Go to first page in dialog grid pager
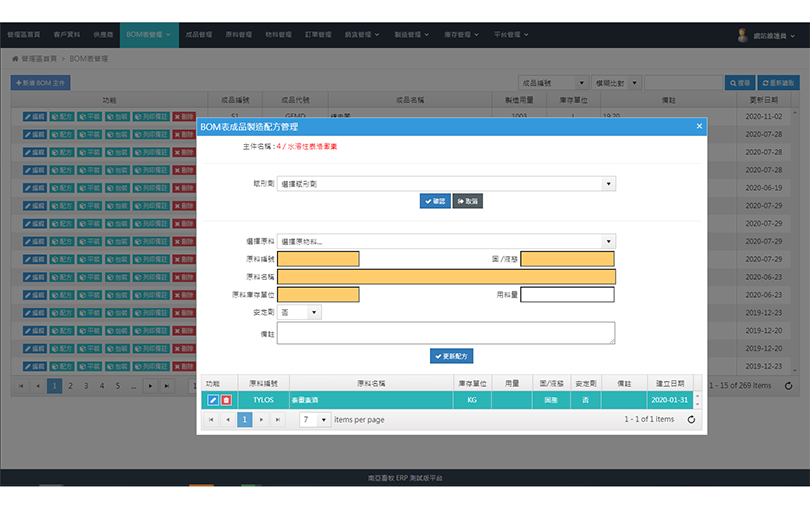This screenshot has width=810, height=510. 211,420
